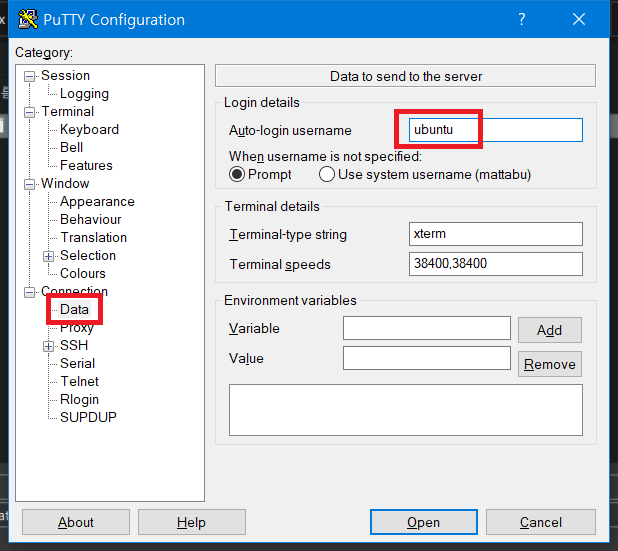Click the Terminal-type string field
Viewport: 618px width, 551px height.
click(495, 234)
